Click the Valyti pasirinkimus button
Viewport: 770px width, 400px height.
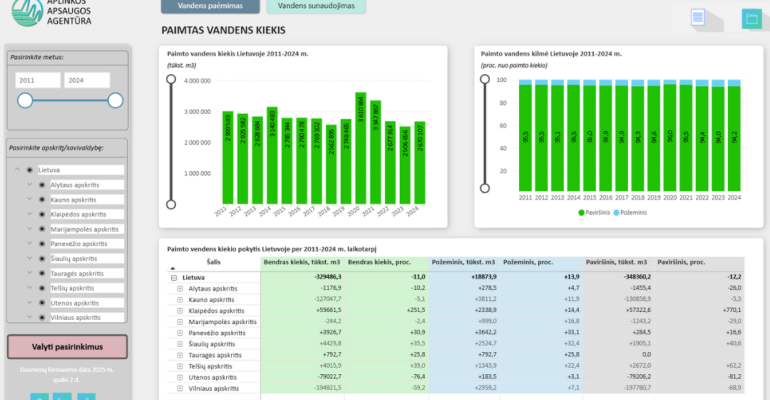(67, 347)
